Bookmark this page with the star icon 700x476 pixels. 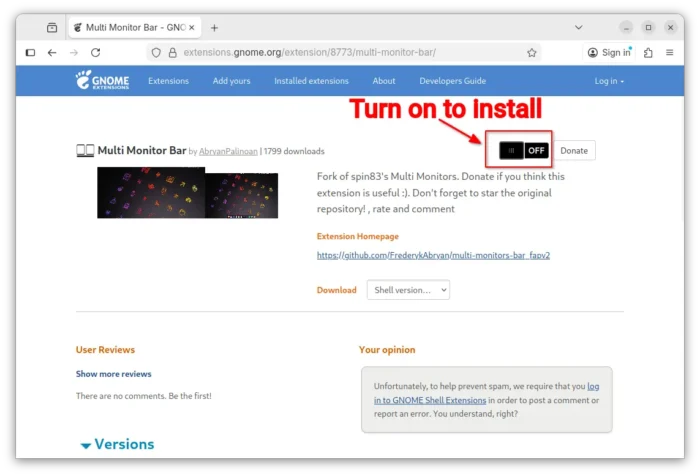point(532,52)
